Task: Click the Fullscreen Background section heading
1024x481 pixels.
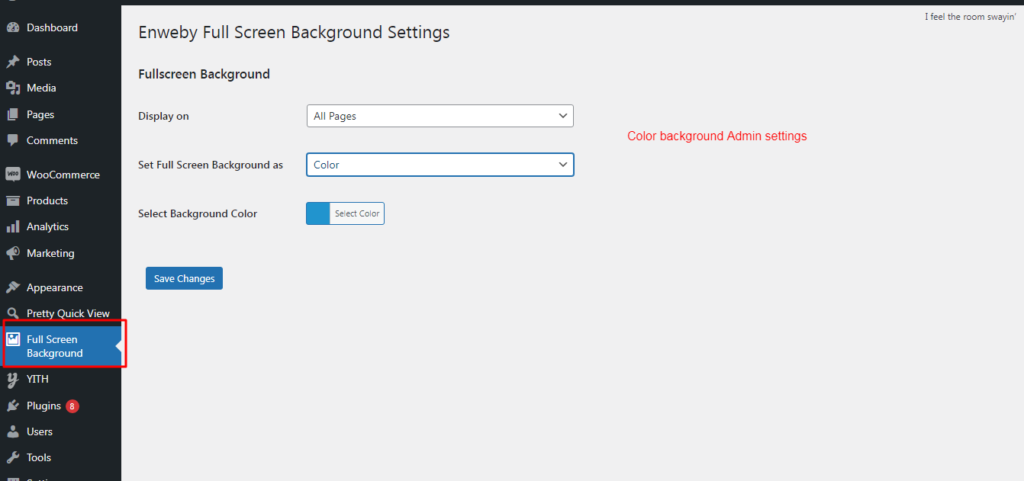Action: point(204,74)
